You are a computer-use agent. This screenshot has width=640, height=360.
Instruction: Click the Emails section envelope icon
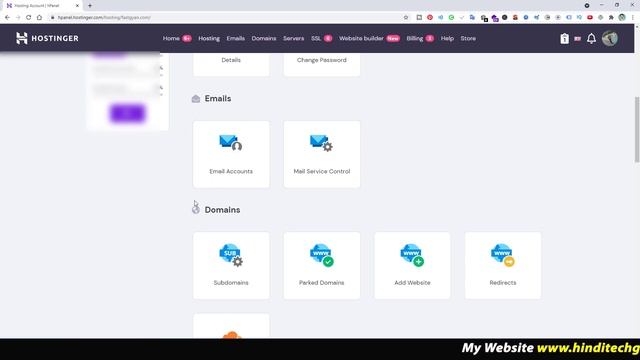tap(196, 99)
